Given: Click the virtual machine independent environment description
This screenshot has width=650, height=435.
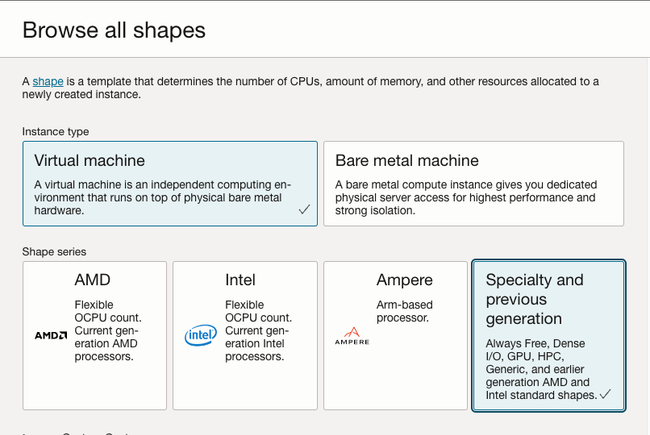Looking at the screenshot, I should [162, 197].
